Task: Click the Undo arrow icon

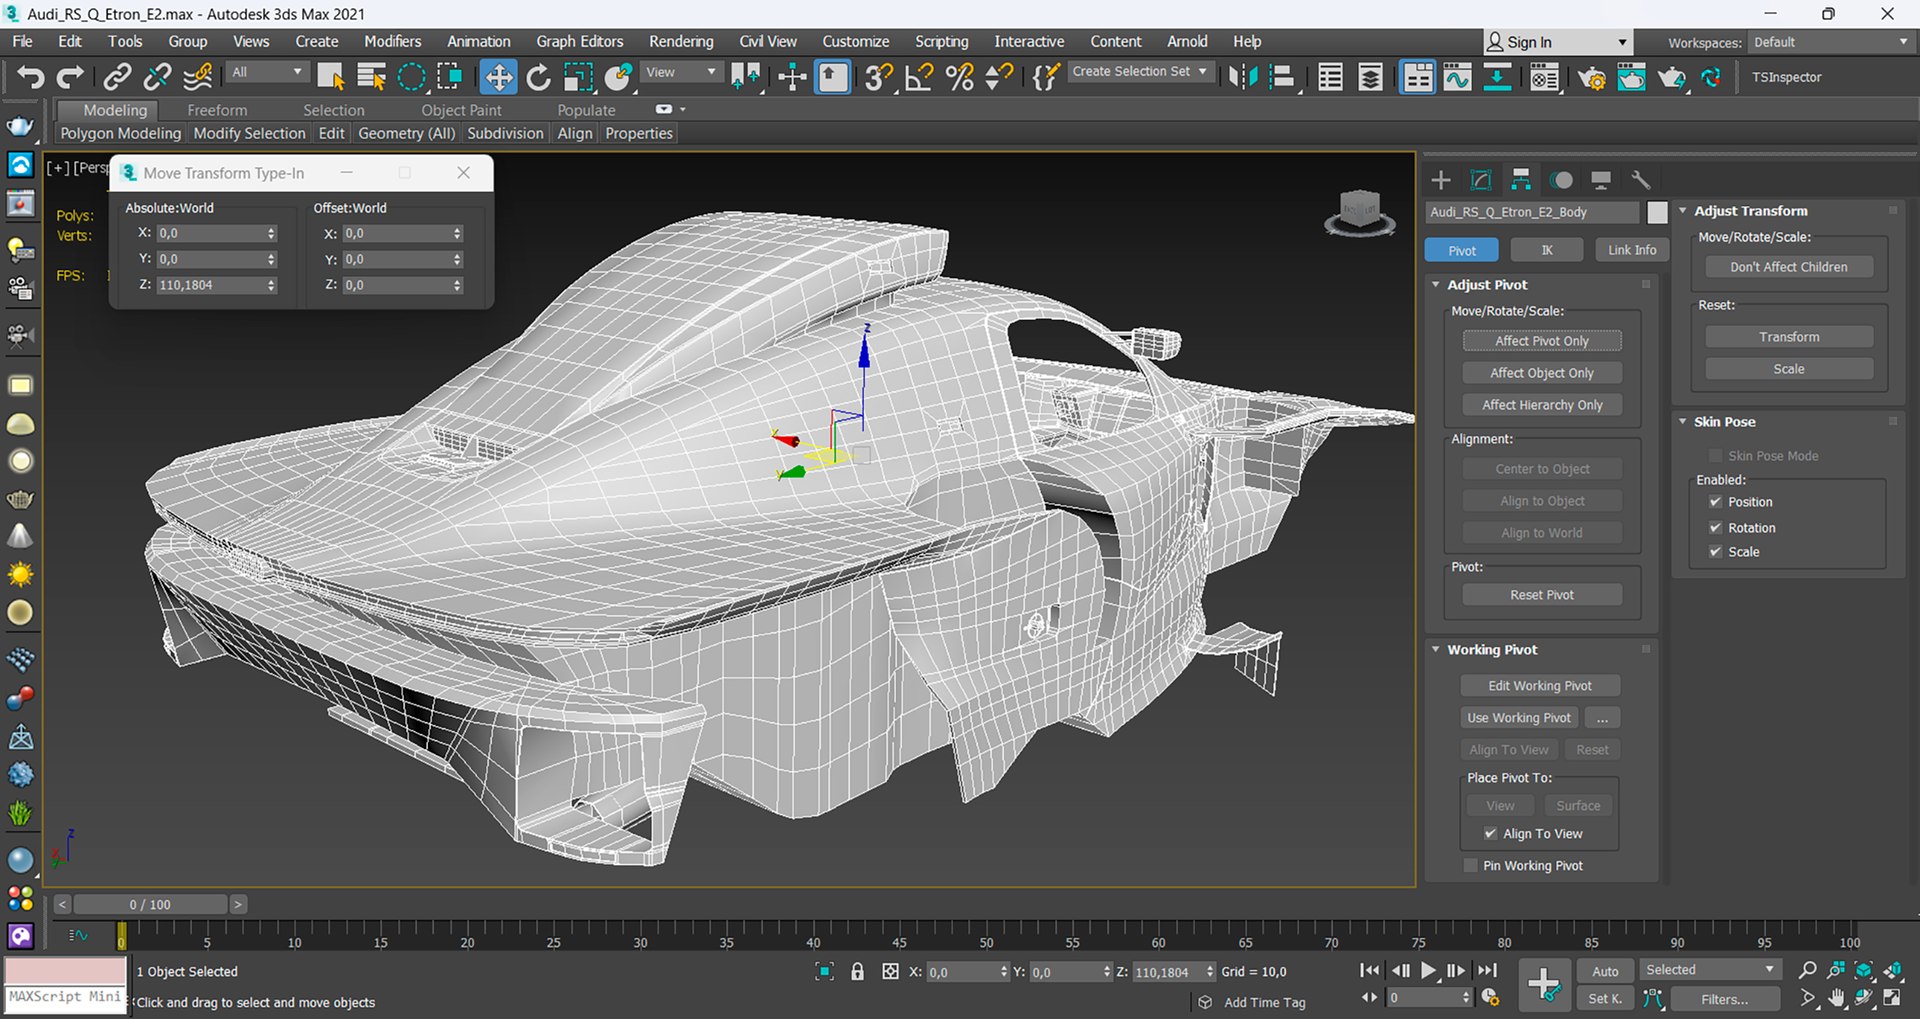Action: tap(31, 77)
